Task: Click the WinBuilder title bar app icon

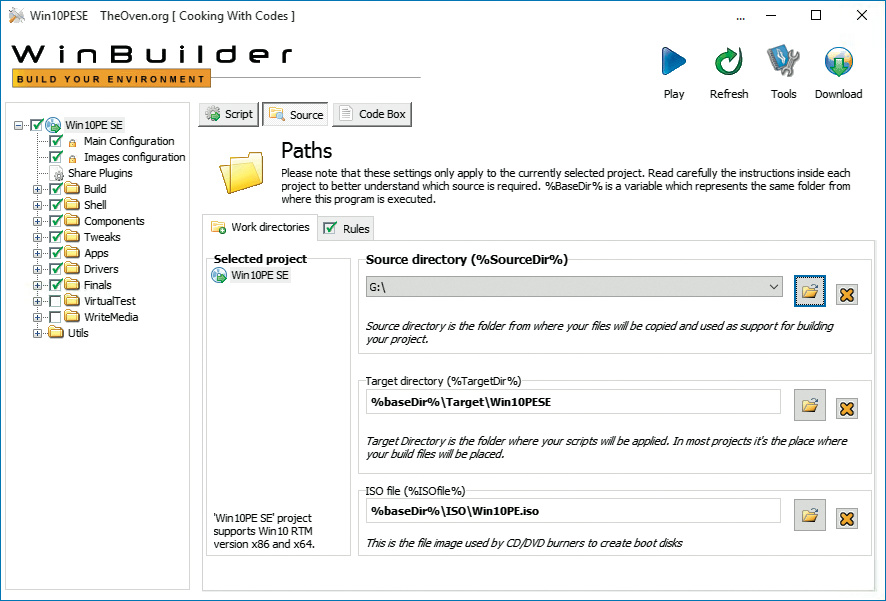Action: pyautogui.click(x=17, y=16)
